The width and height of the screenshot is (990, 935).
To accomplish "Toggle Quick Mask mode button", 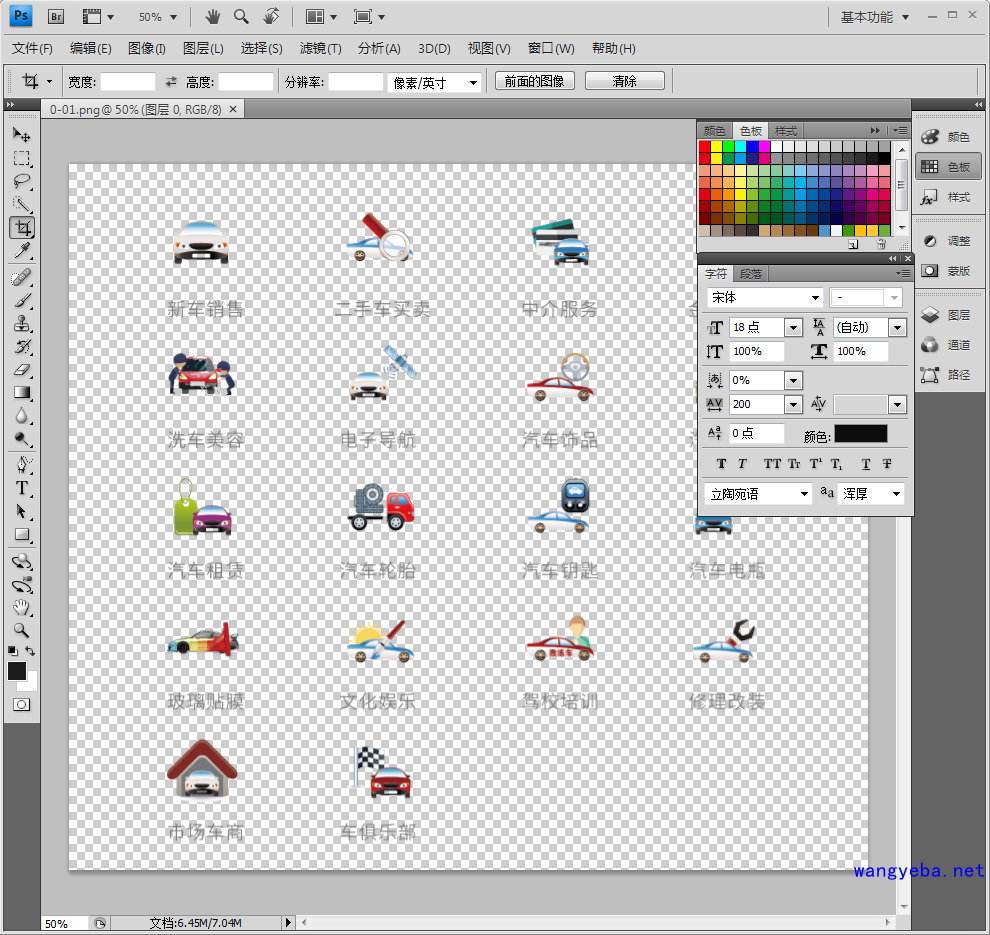I will [x=22, y=704].
